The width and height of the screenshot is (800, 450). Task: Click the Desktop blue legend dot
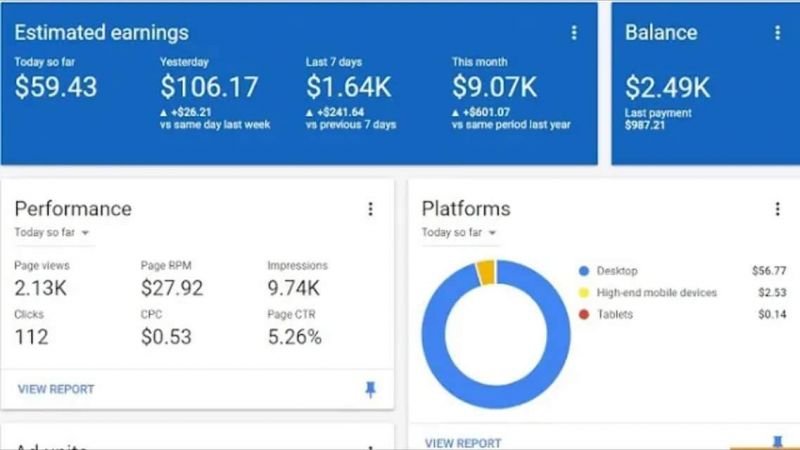(x=584, y=271)
